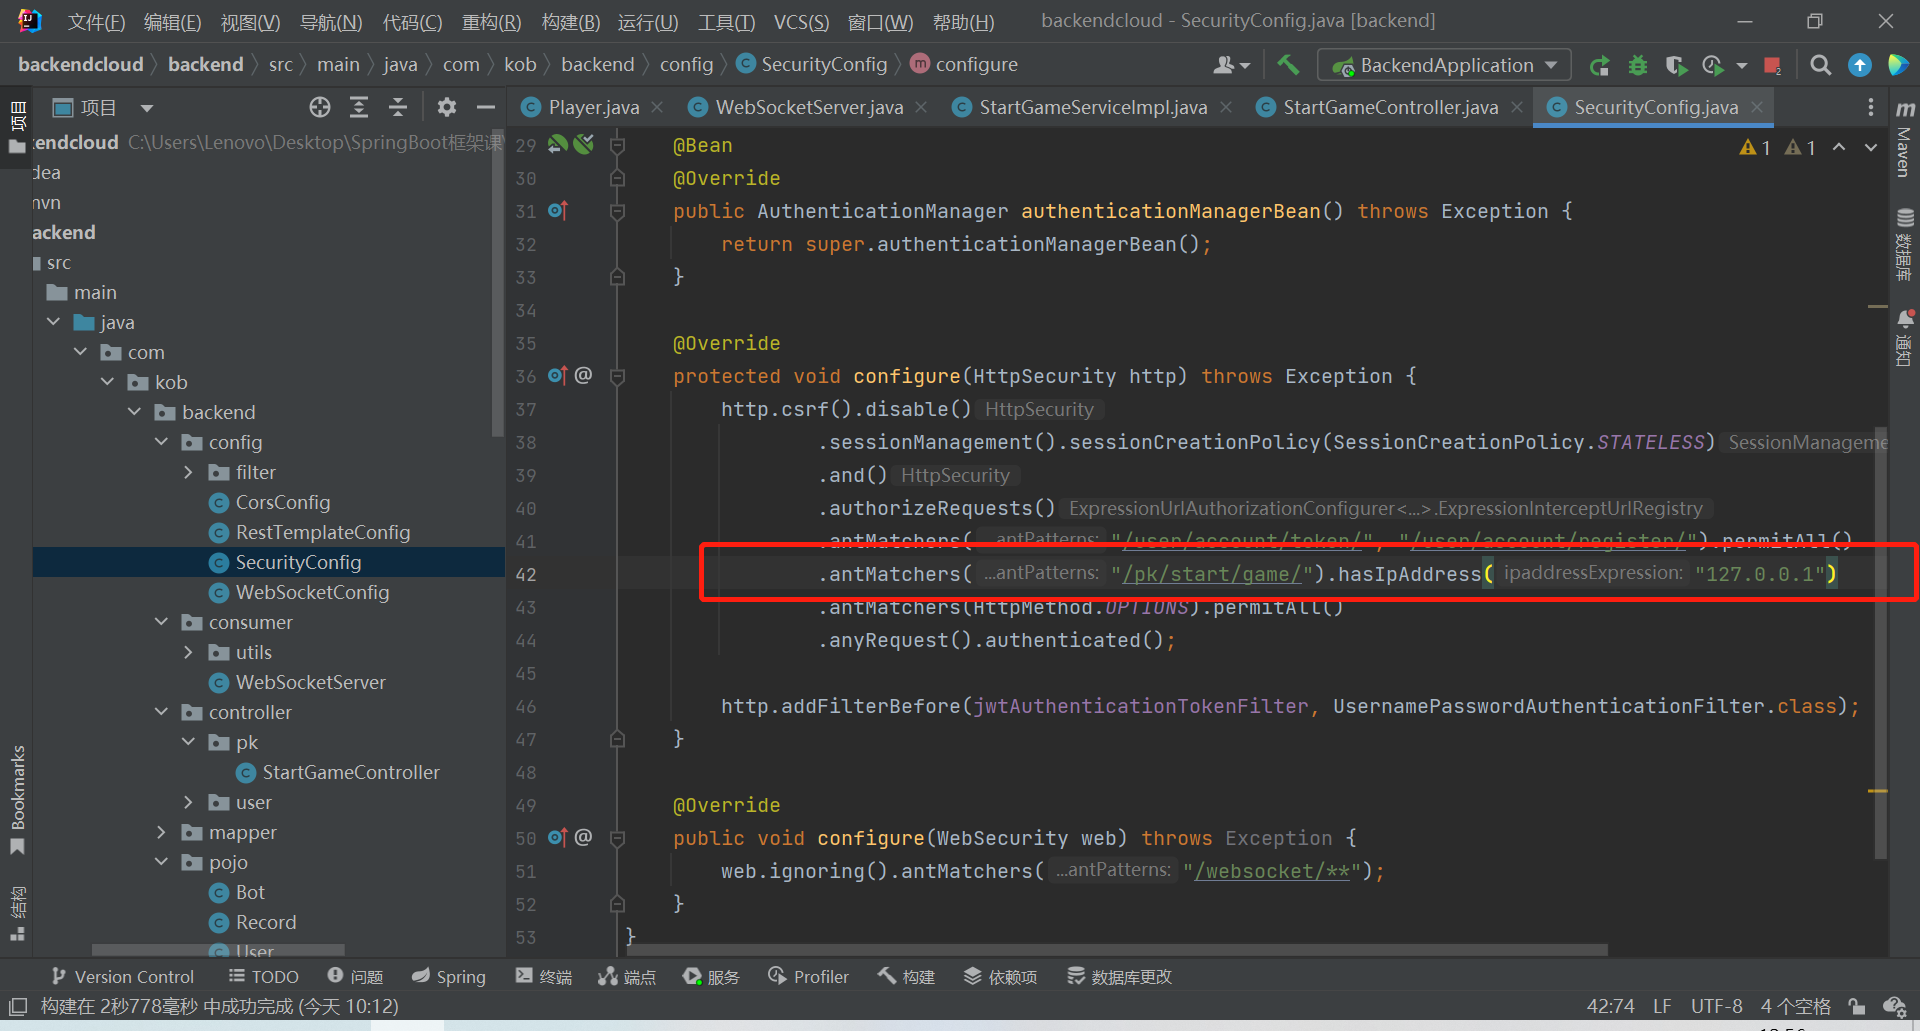Select the CorsConfig class in tree
The height and width of the screenshot is (1031, 1920).
point(283,502)
